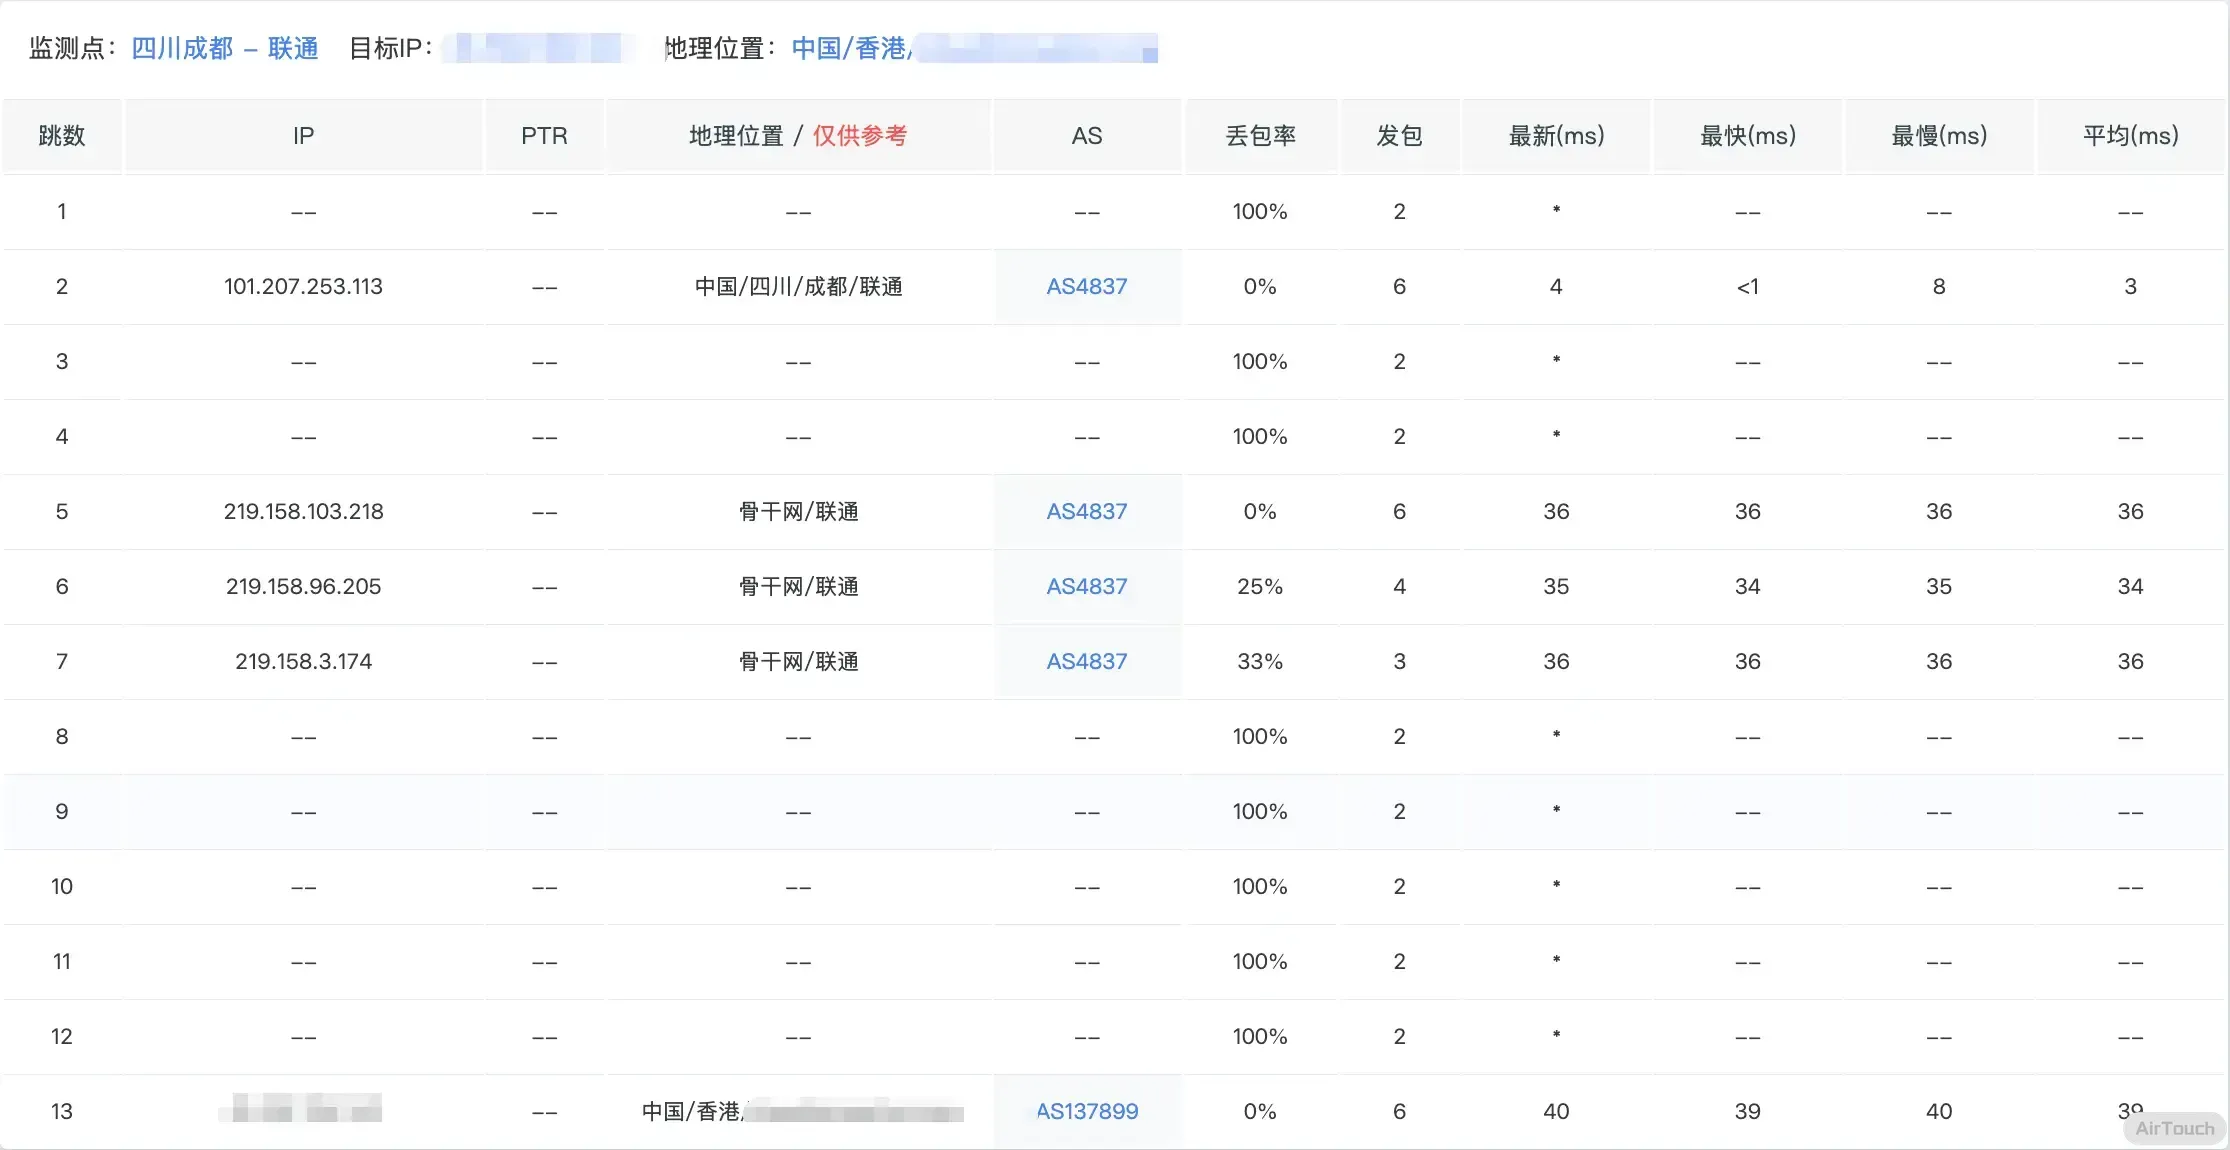
Task: Click 25% packet loss cell in hop 6
Action: [1260, 587]
